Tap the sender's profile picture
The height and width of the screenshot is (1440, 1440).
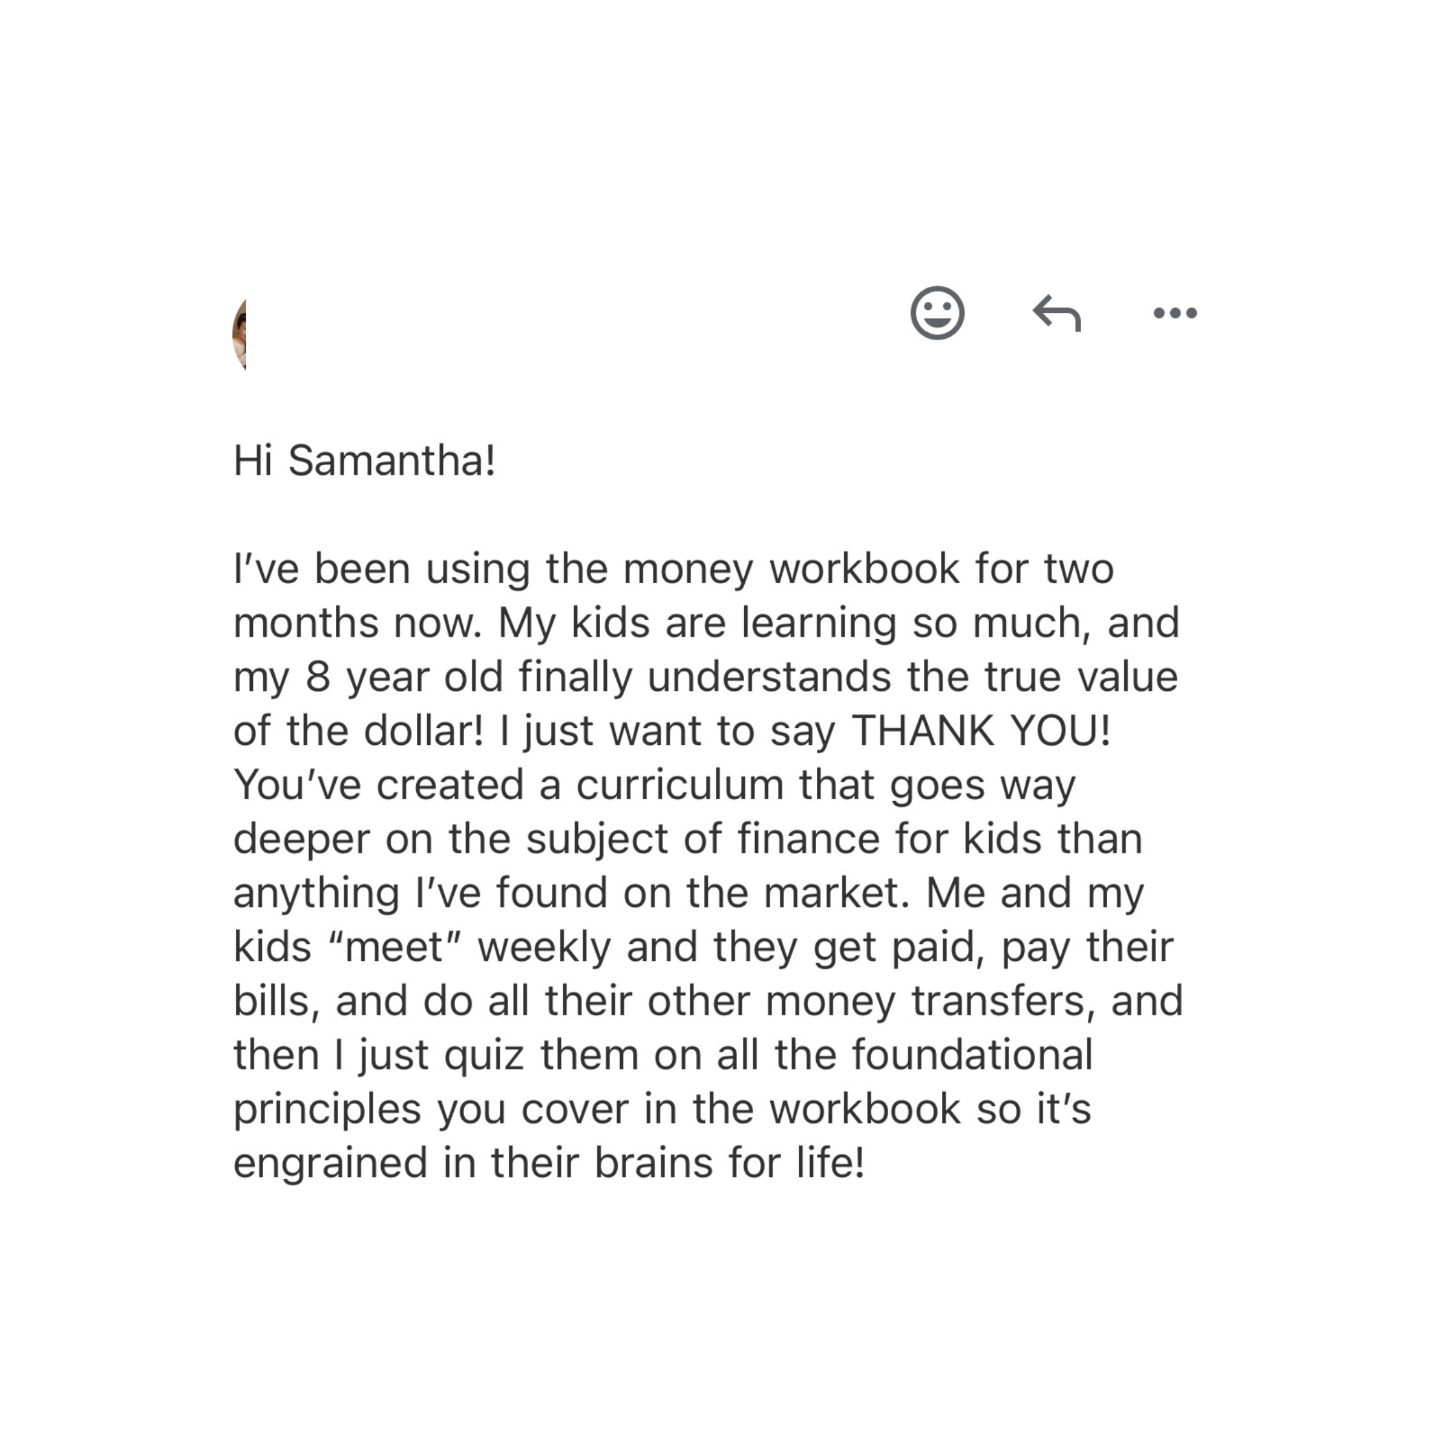point(240,333)
